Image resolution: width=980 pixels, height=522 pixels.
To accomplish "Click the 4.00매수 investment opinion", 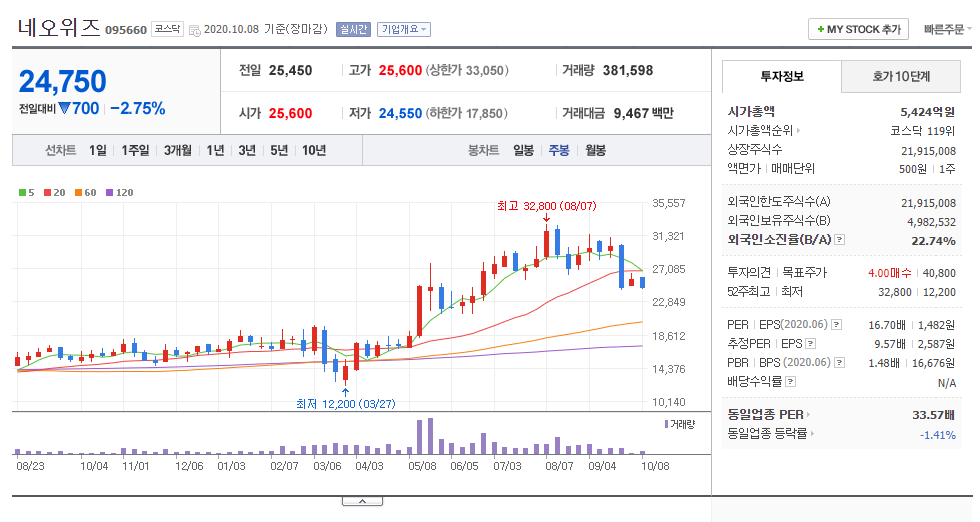I will click(889, 273).
